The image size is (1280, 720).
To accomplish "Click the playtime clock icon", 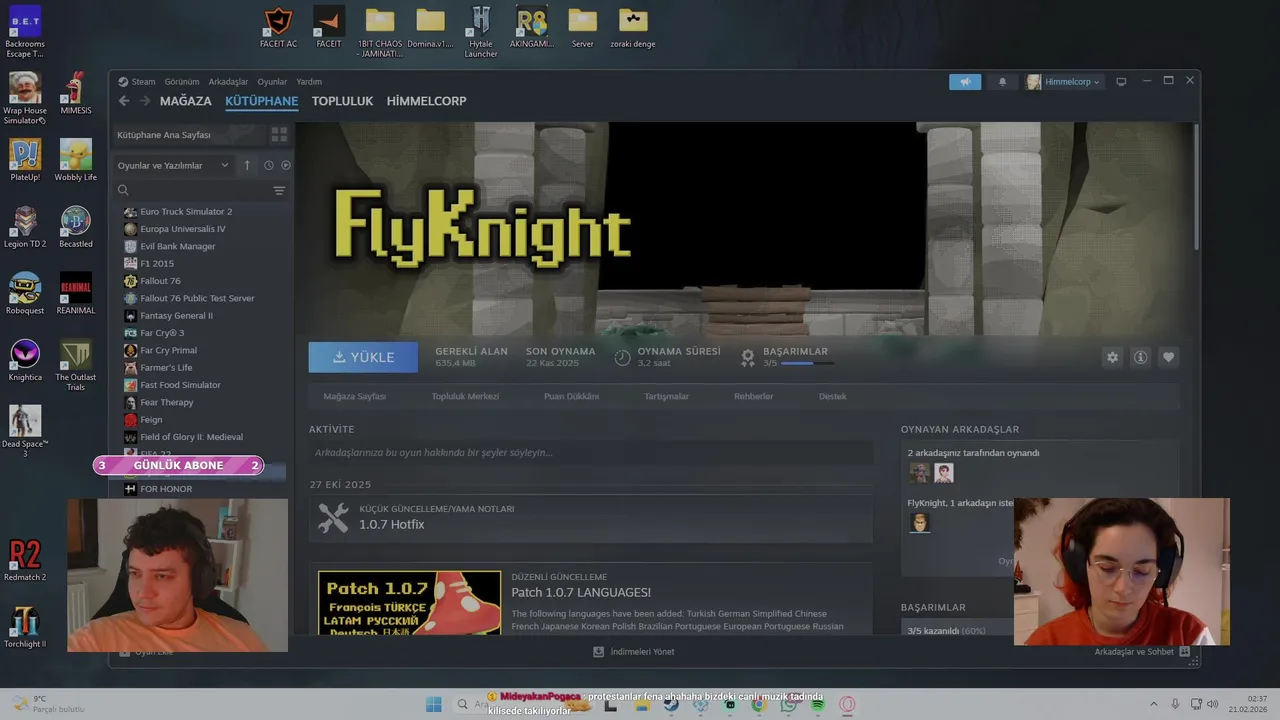I will (x=622, y=357).
